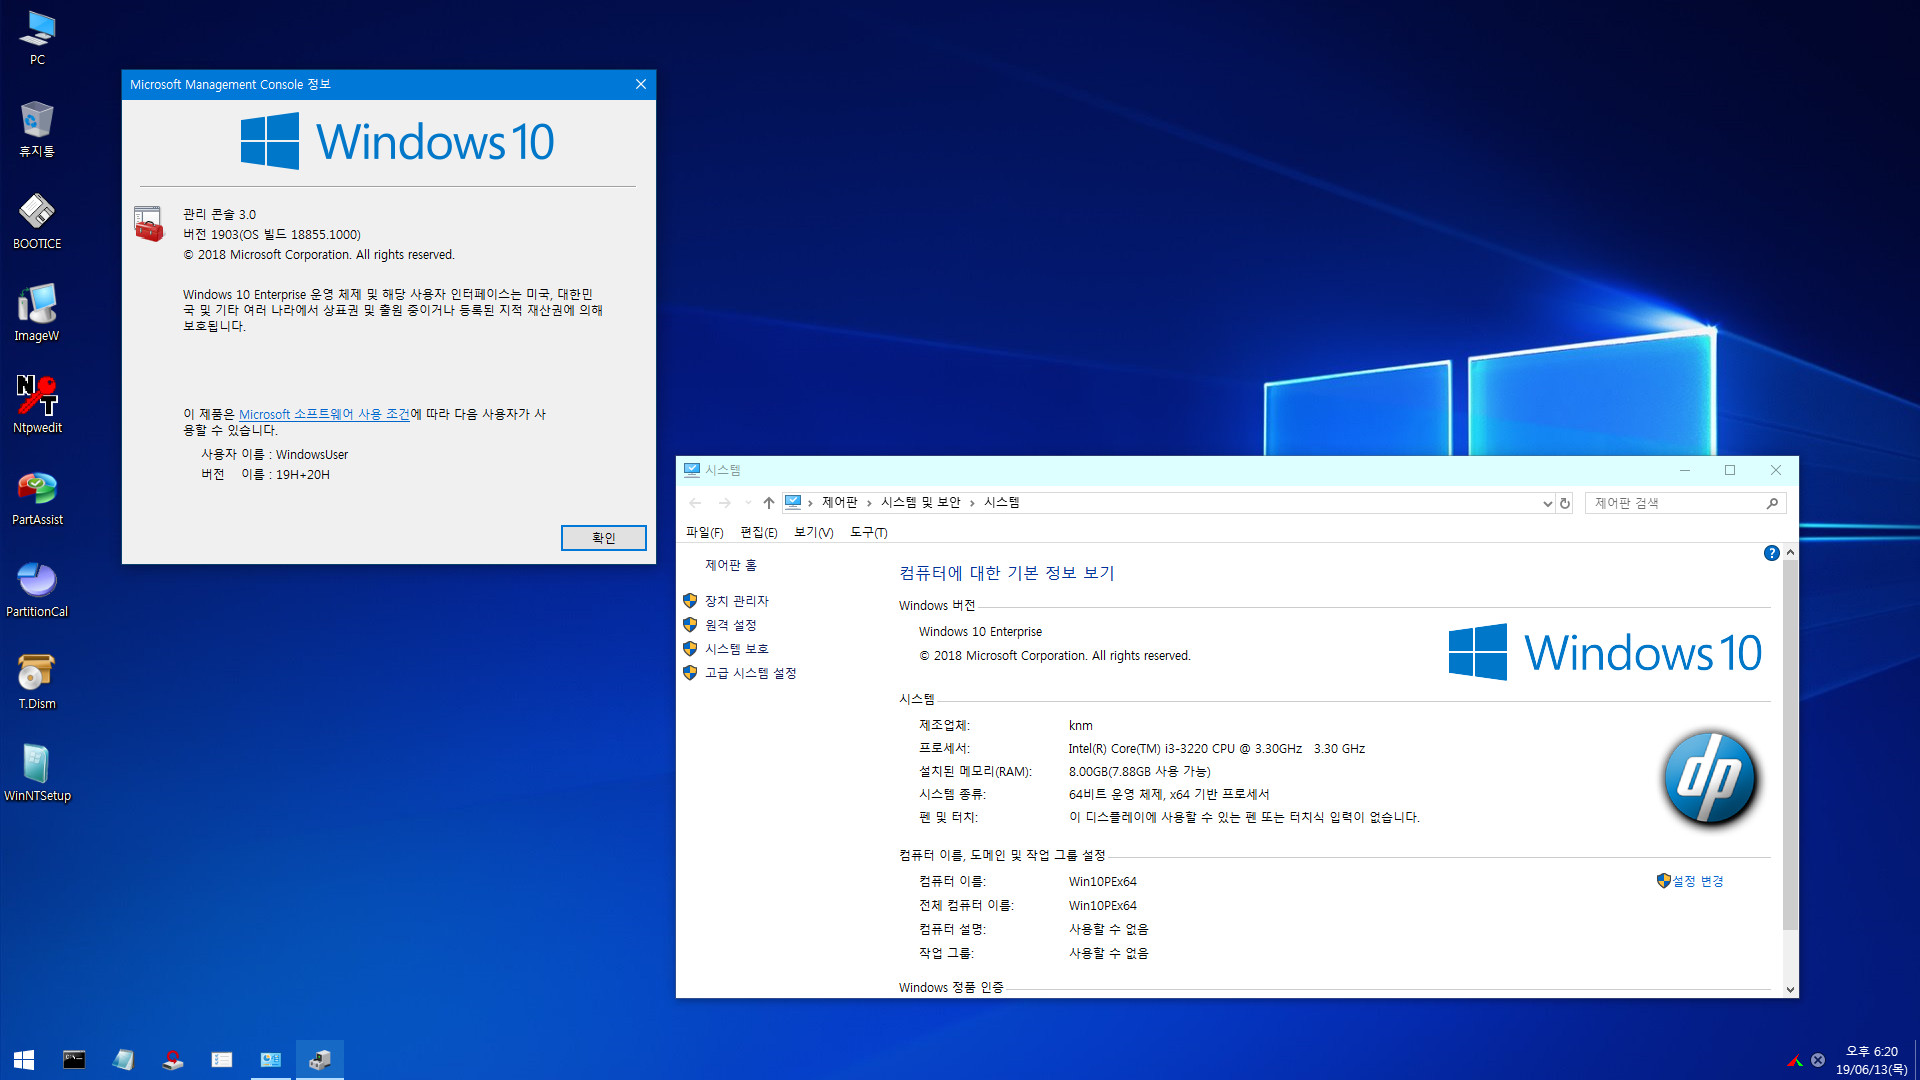The image size is (1920, 1080).
Task: Close the Microsoft Management Console dialog
Action: (641, 84)
